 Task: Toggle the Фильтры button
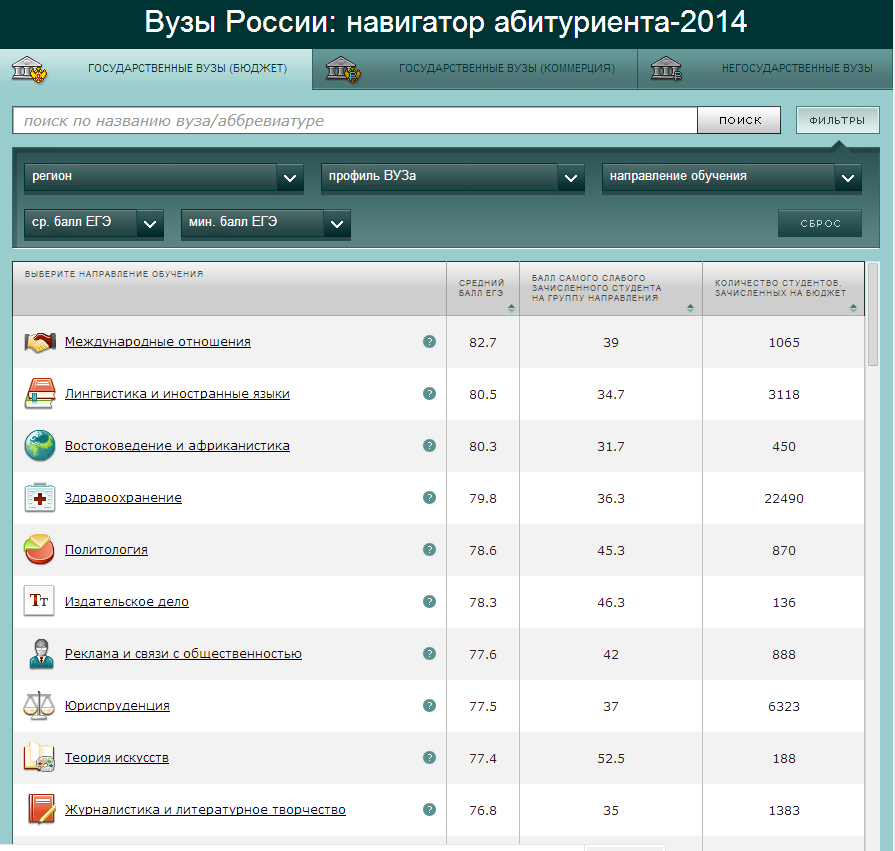coord(837,120)
